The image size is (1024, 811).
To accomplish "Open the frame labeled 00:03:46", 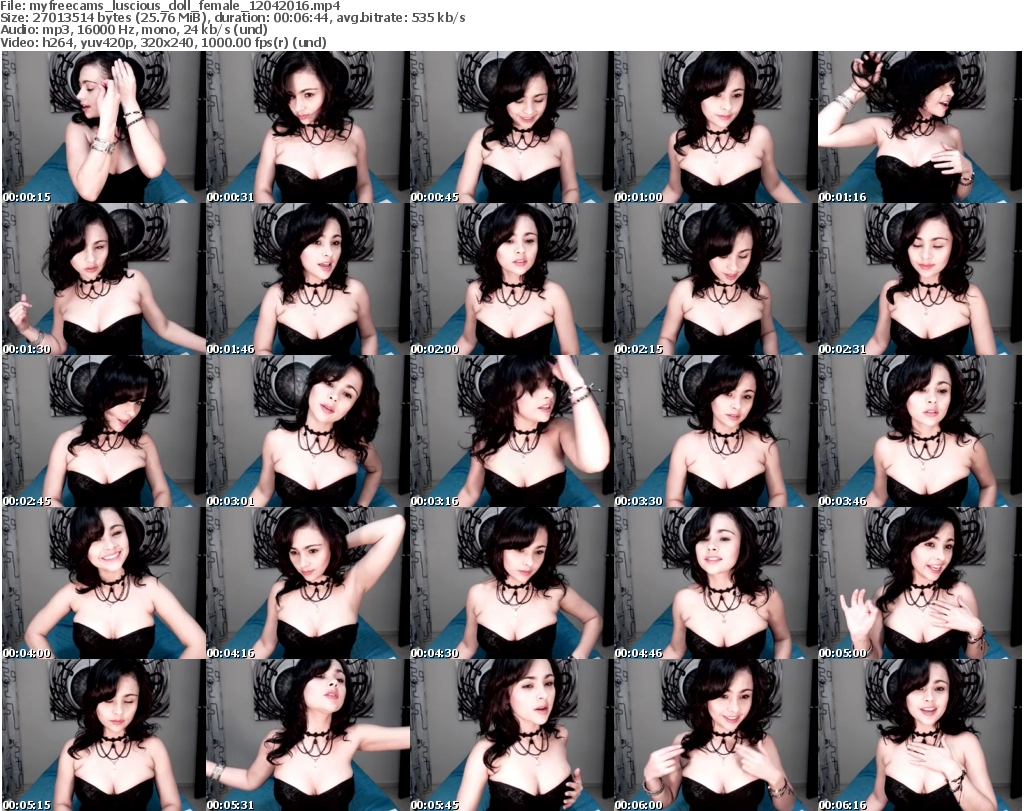I will (x=920, y=431).
